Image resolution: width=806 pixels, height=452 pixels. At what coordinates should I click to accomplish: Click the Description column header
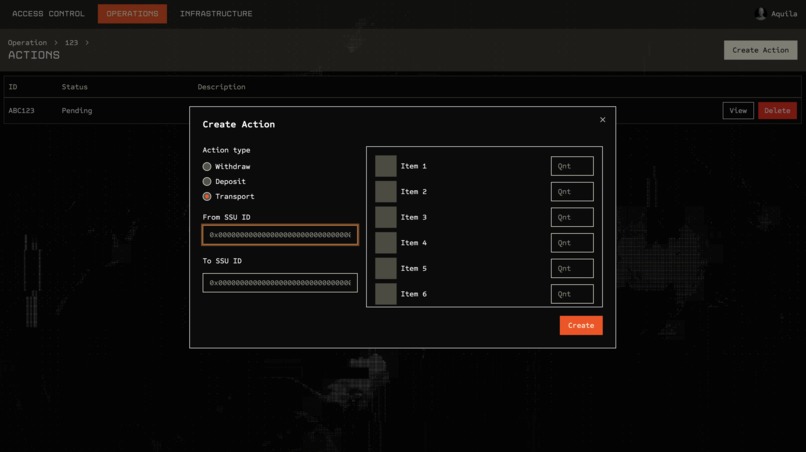click(x=221, y=87)
